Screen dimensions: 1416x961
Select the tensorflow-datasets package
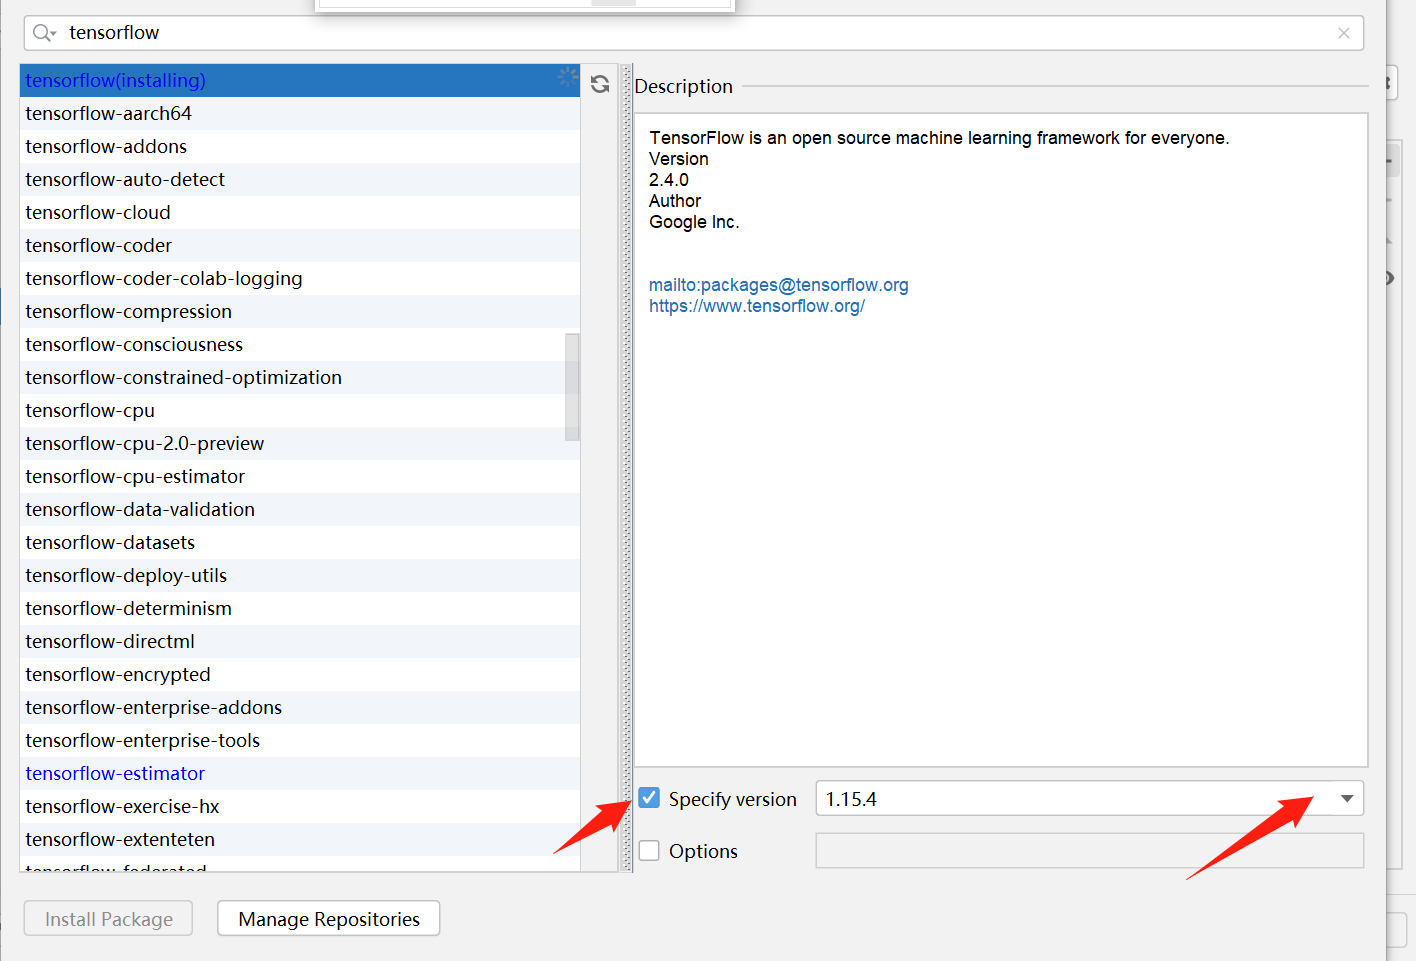click(110, 542)
